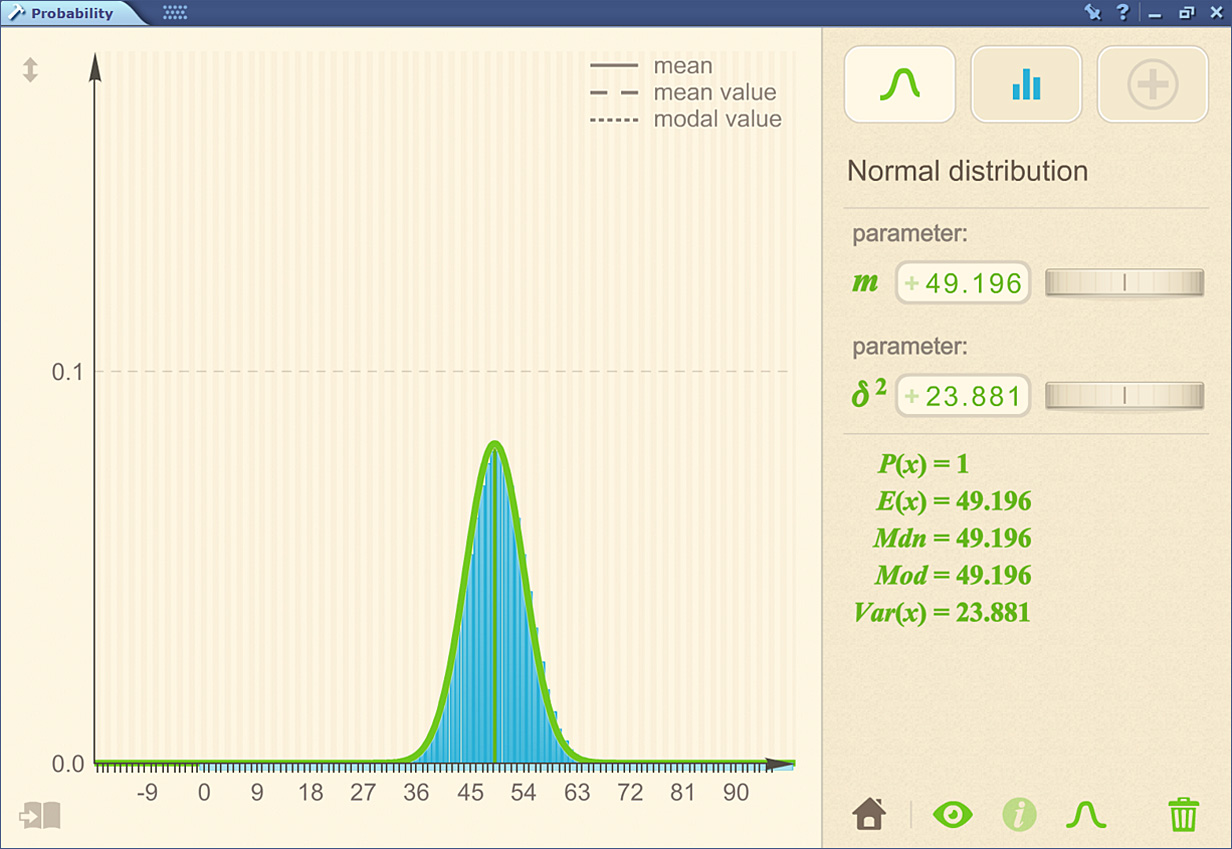Open help with the question mark icon

click(1123, 13)
